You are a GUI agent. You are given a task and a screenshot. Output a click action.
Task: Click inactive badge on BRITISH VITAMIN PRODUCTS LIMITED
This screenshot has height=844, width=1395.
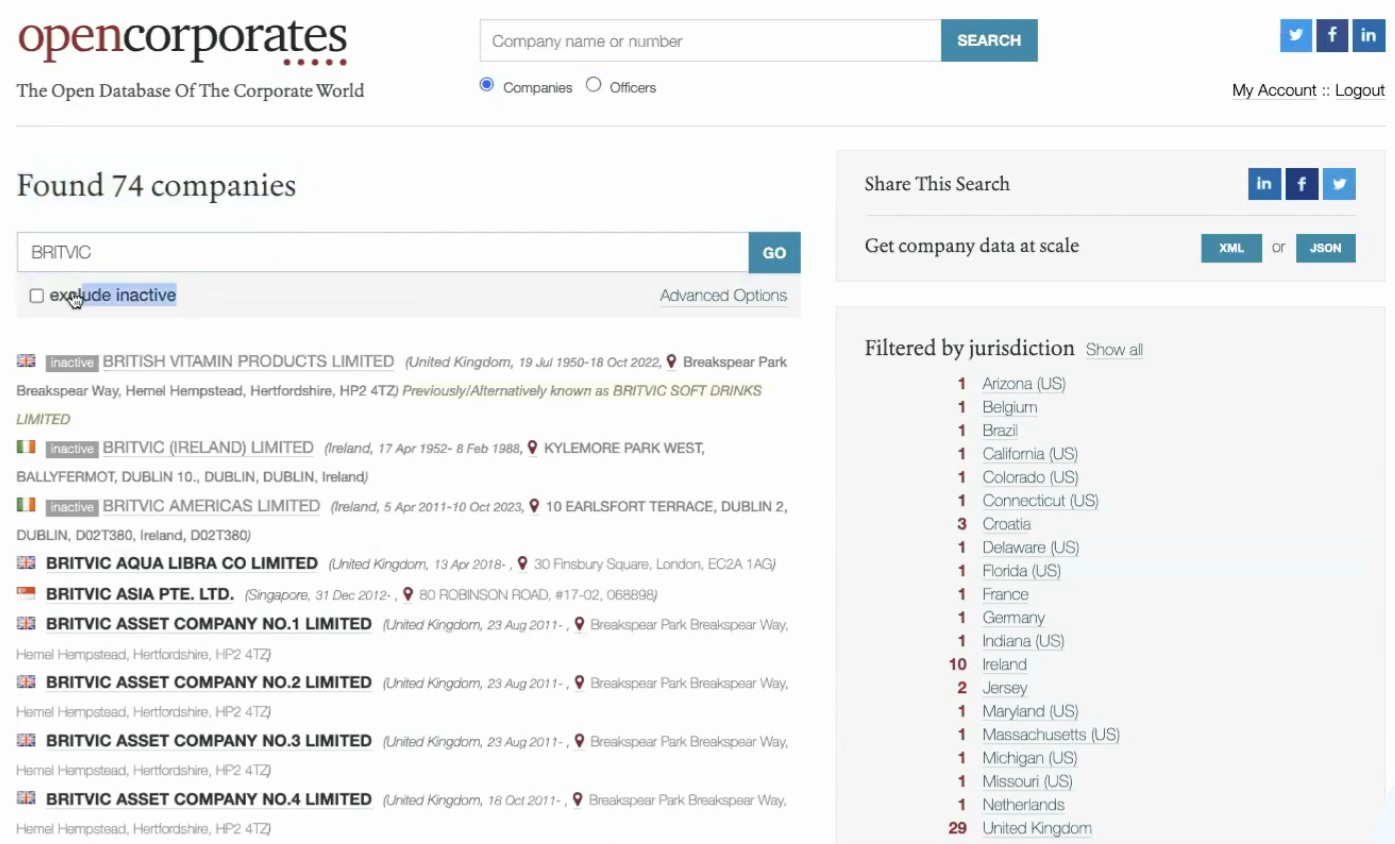72,362
